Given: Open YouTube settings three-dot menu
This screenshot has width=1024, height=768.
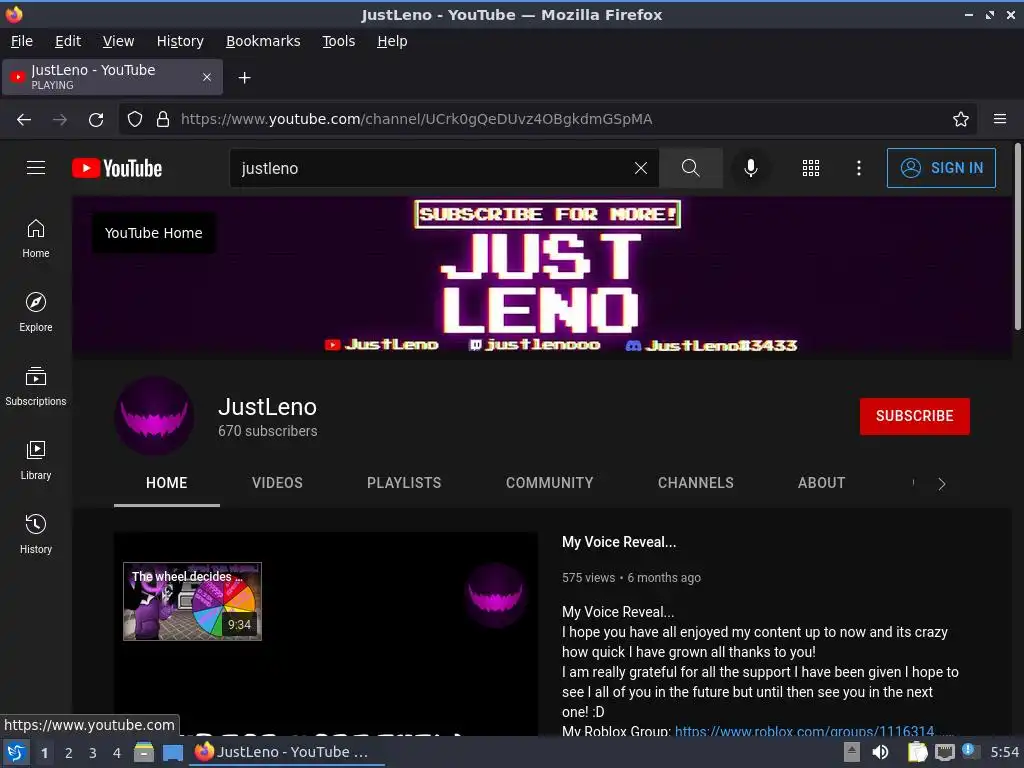Looking at the screenshot, I should 859,168.
